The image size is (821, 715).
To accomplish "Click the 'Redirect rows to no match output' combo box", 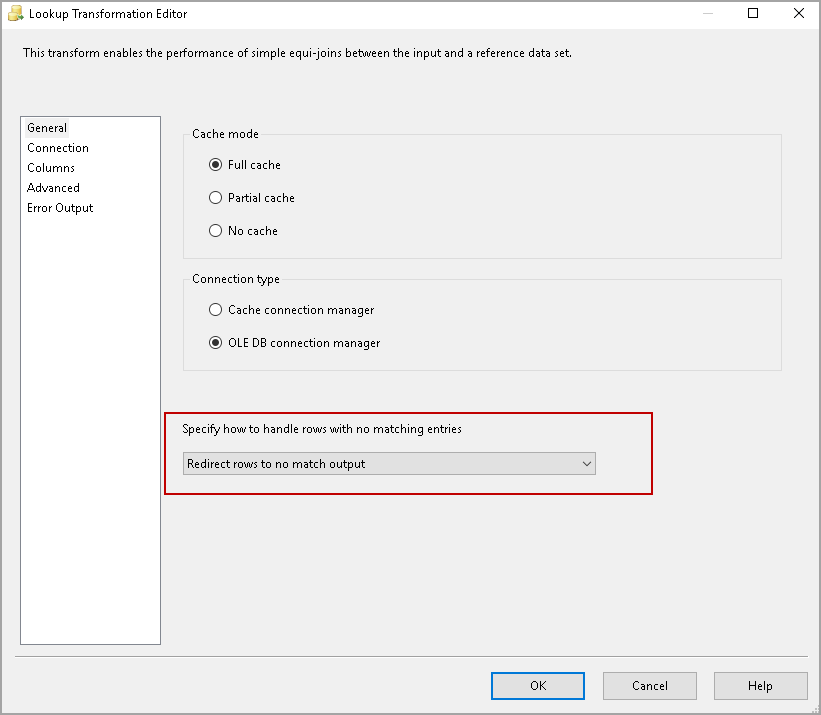I will tap(380, 464).
